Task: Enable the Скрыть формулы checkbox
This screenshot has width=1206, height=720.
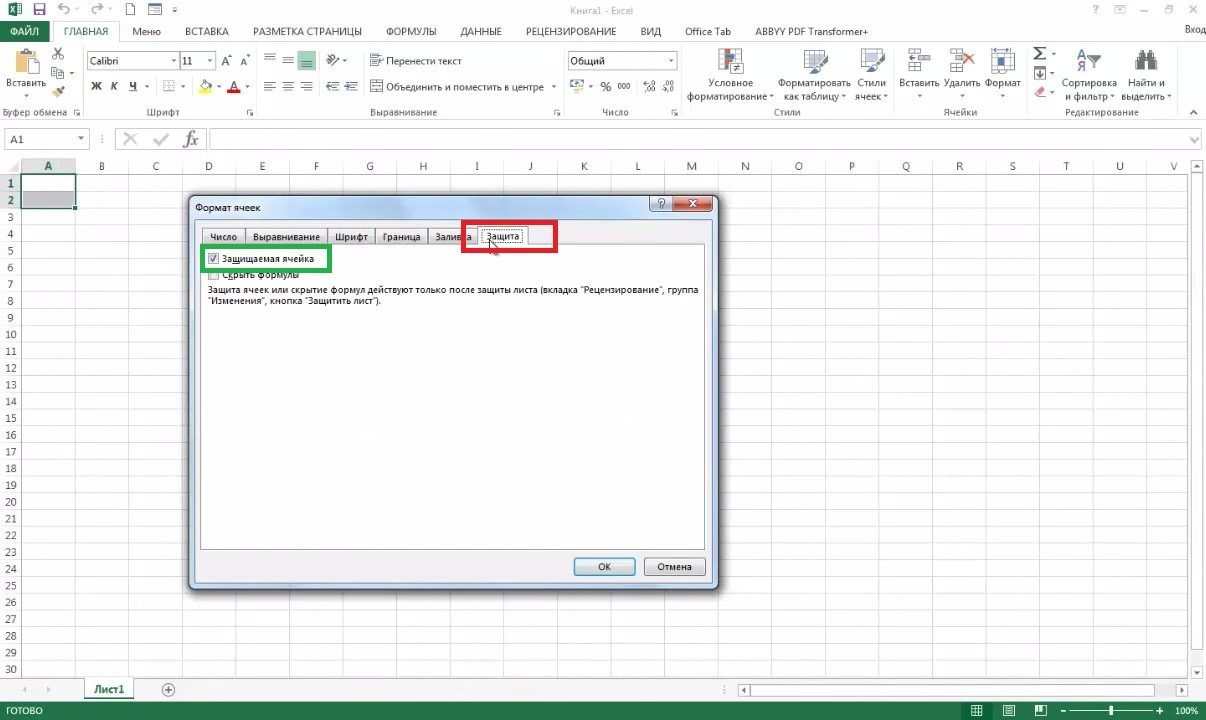Action: pos(213,274)
